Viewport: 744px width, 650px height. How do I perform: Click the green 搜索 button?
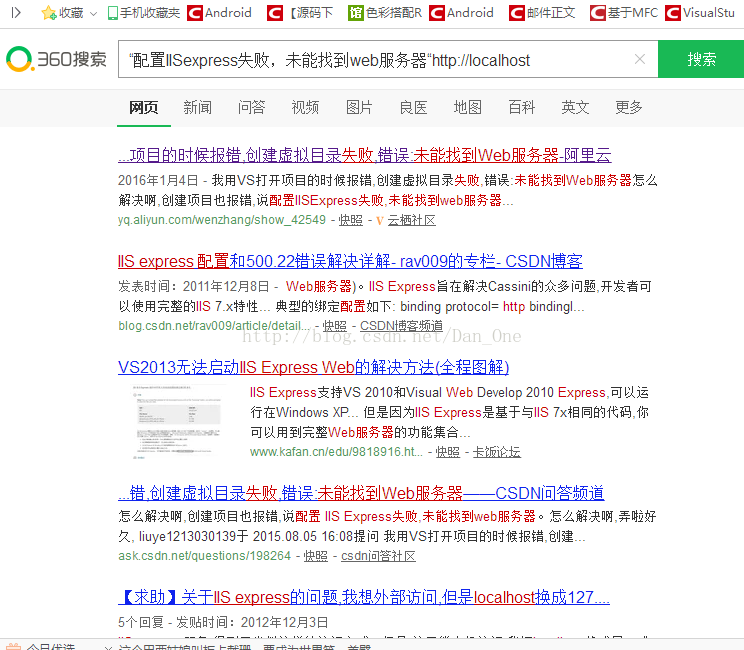tap(701, 59)
